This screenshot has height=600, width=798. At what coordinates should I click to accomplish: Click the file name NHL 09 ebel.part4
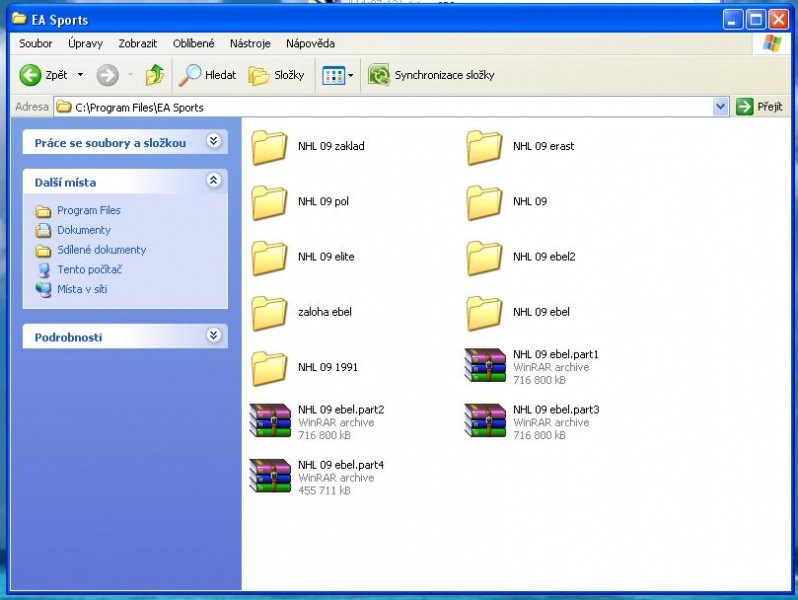341,465
